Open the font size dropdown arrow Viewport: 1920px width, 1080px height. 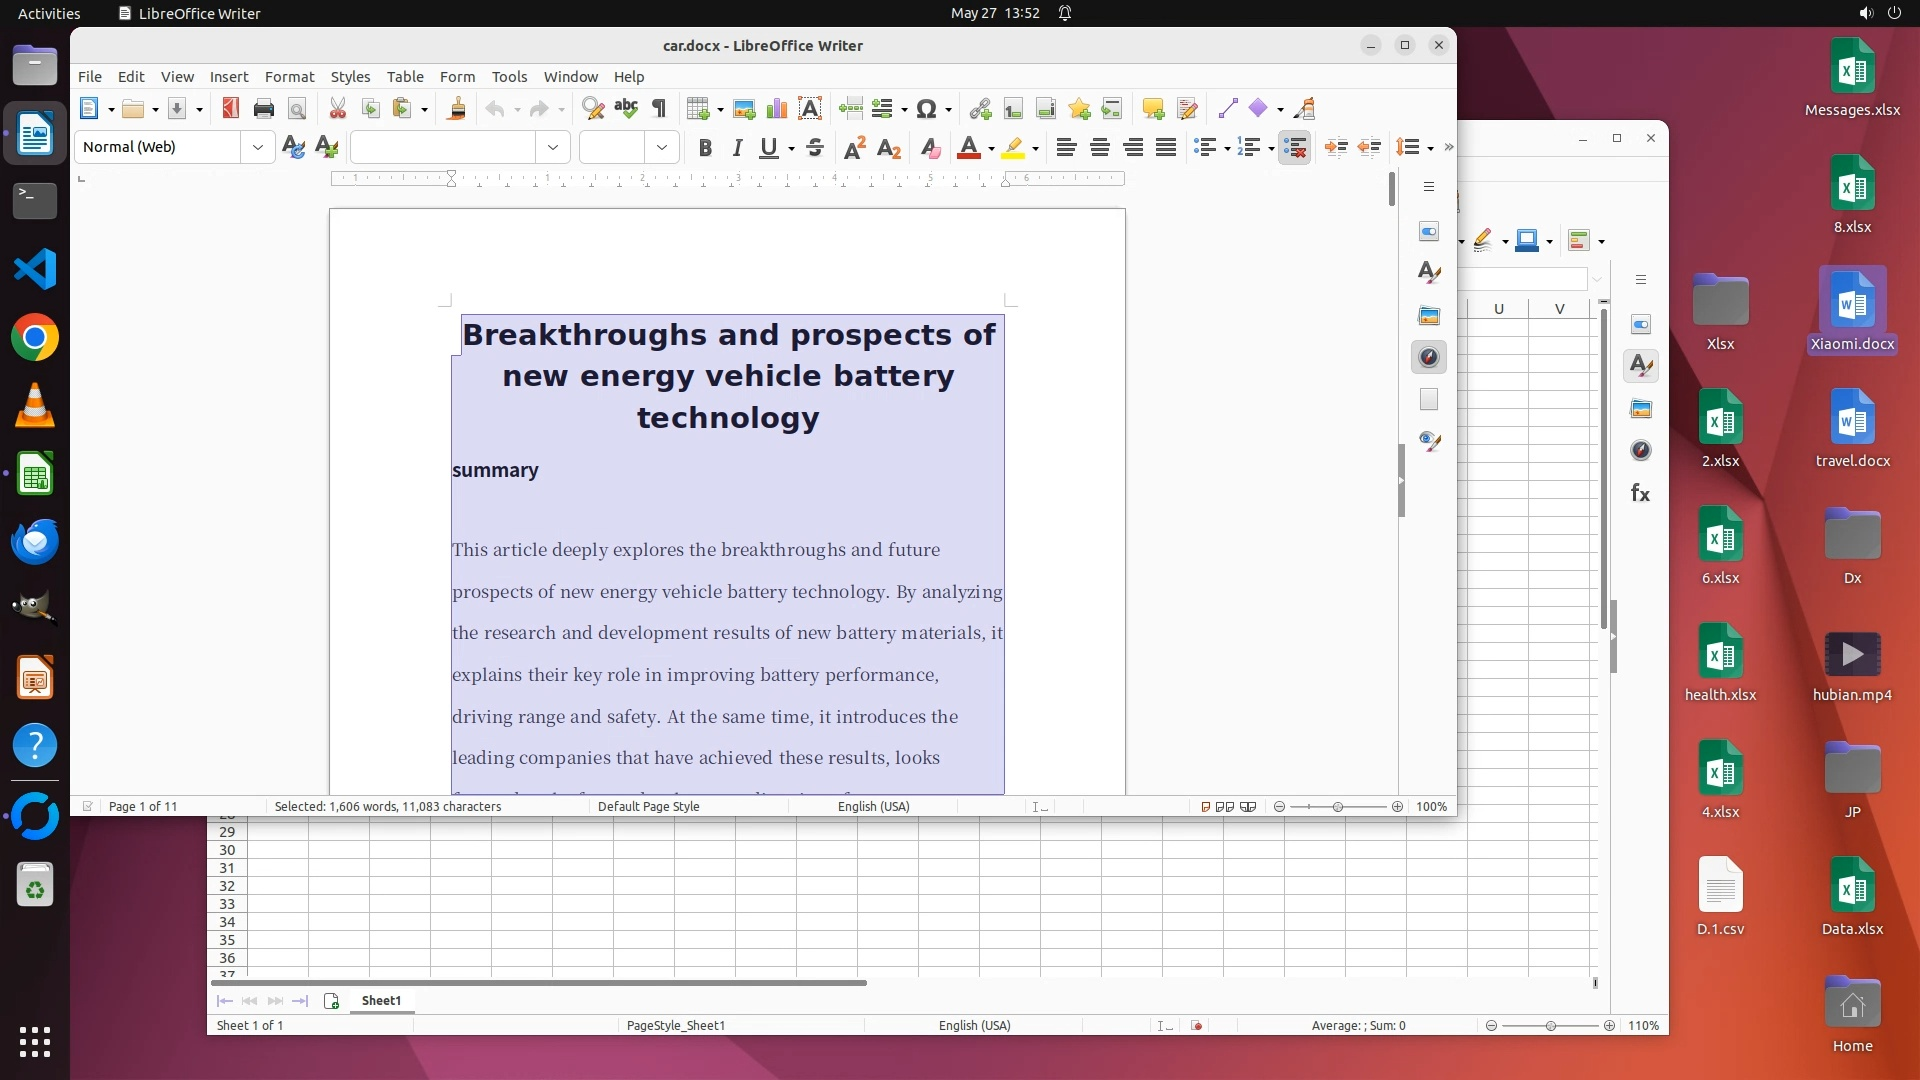click(661, 147)
